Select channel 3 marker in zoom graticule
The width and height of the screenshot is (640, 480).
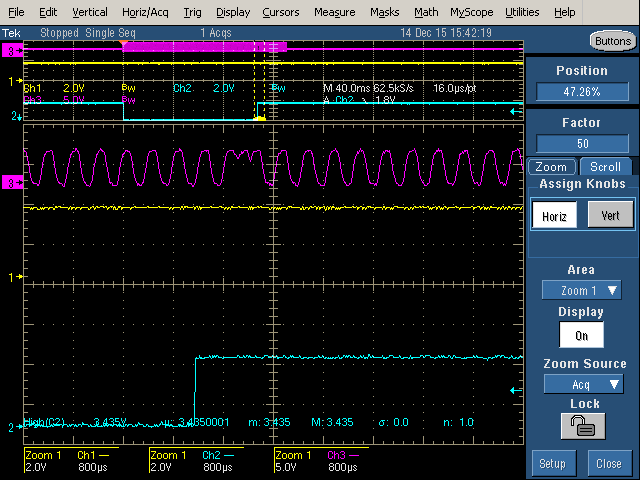(x=12, y=182)
